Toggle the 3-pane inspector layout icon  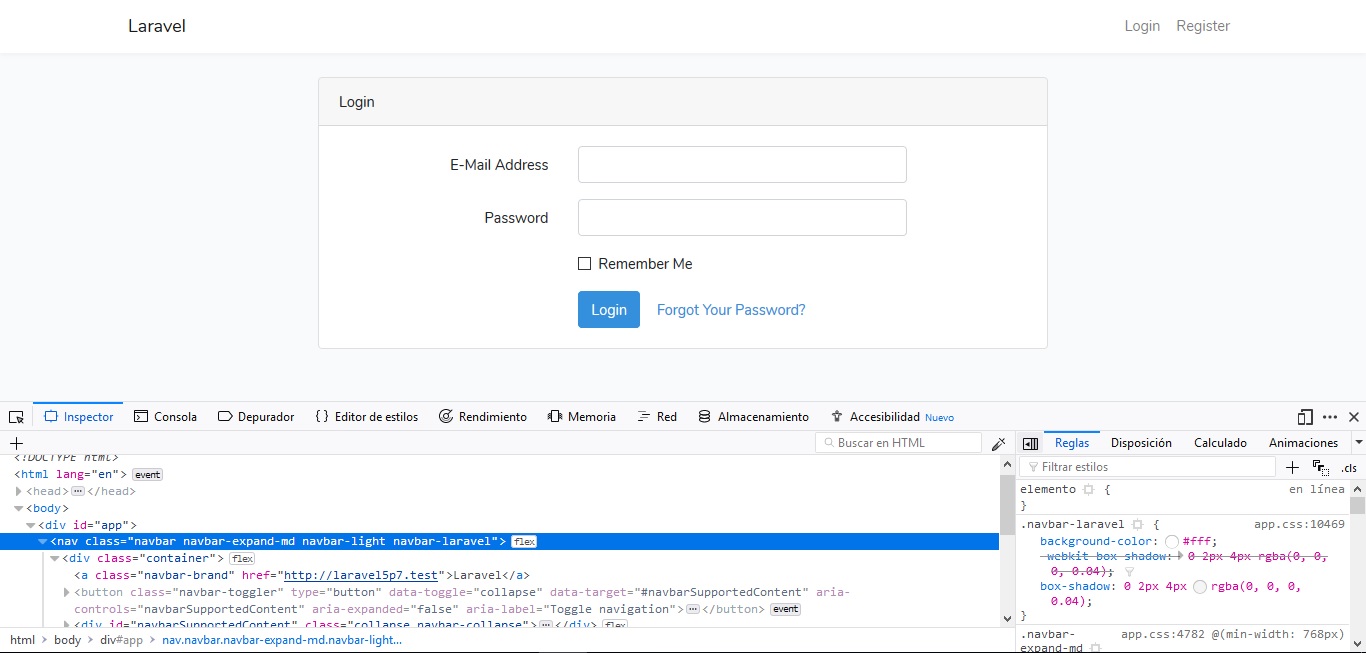1030,442
